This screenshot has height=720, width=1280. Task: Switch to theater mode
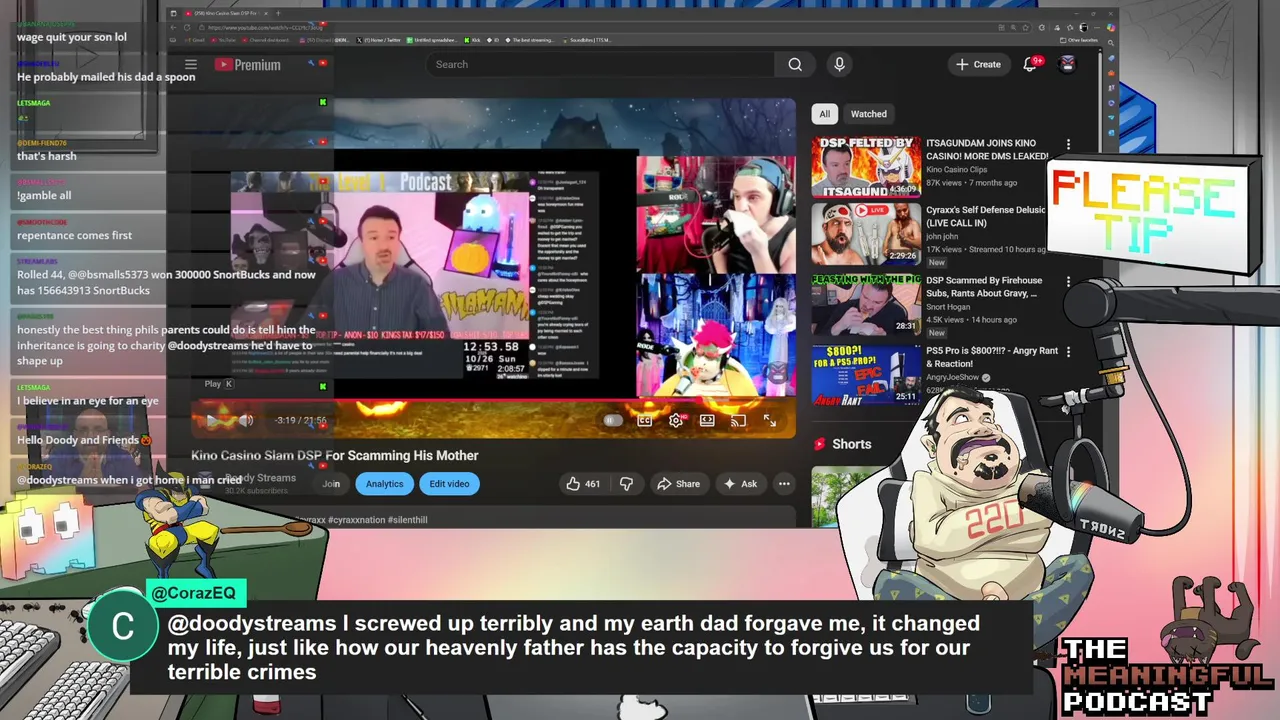(707, 421)
